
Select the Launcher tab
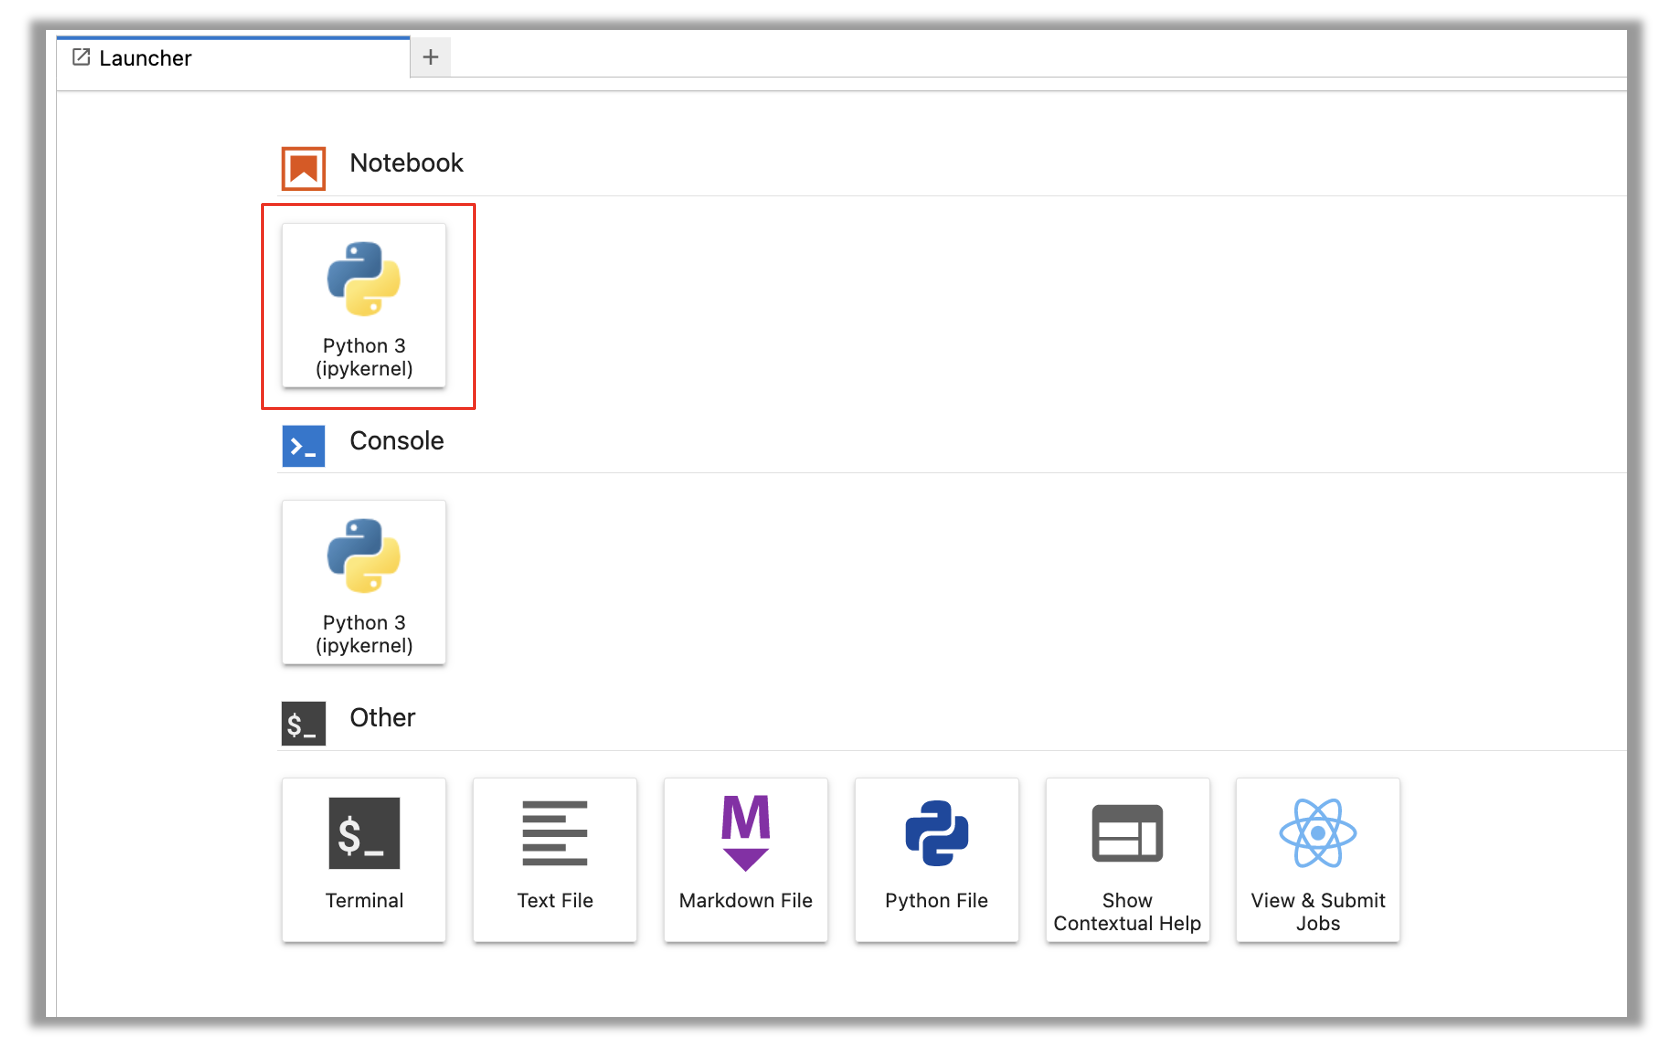point(233,58)
